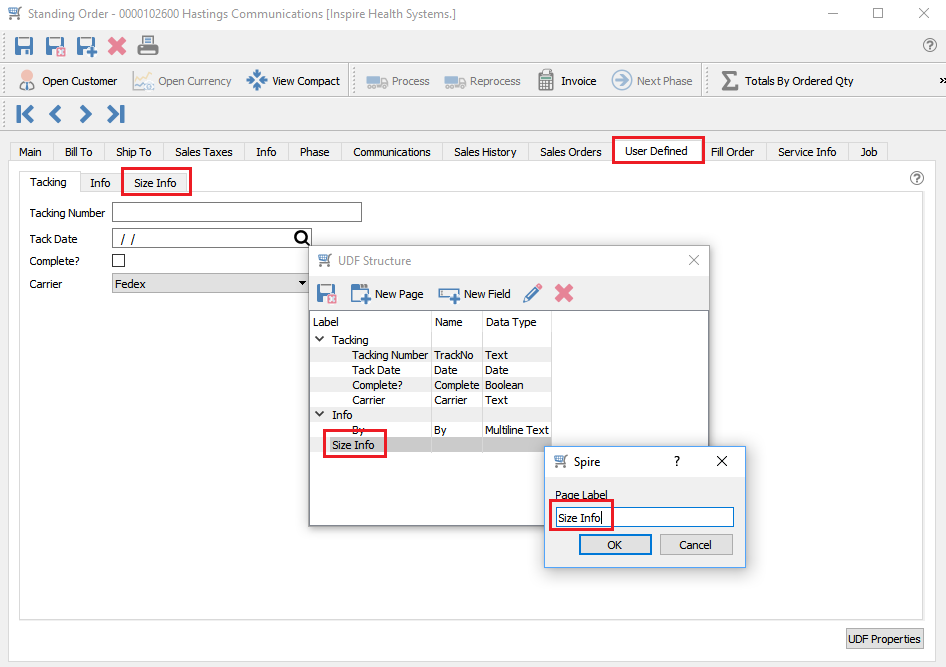
Task: Open the Phase tab
Action: tap(314, 152)
